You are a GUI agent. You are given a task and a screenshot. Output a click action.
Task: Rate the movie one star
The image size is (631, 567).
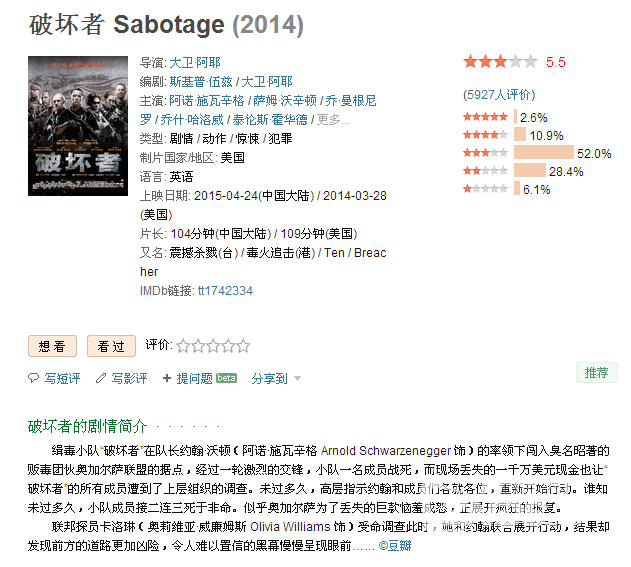tap(183, 346)
